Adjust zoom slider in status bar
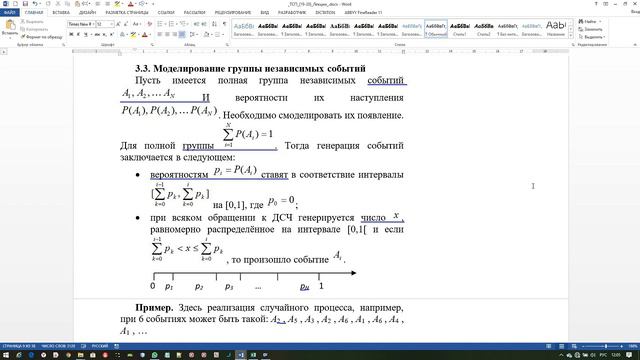Viewport: 640px width, 360px height. point(606,346)
